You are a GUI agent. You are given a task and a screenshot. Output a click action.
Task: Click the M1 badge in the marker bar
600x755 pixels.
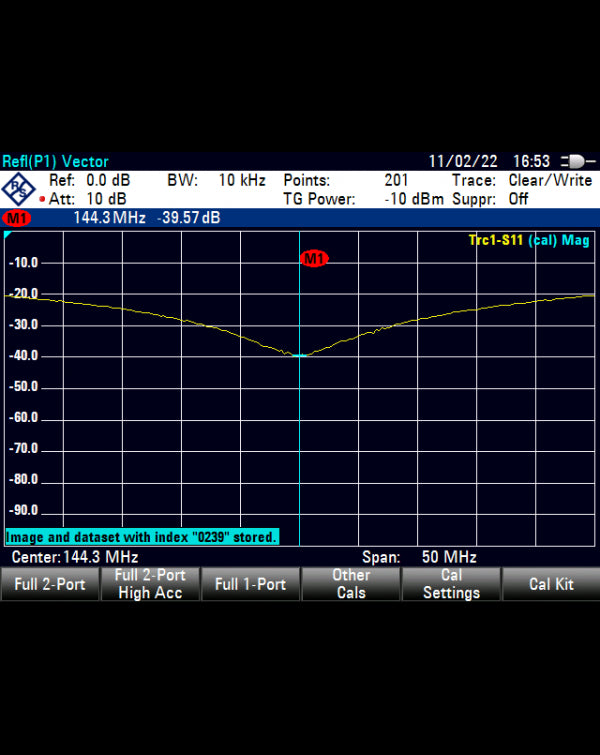coord(16,218)
